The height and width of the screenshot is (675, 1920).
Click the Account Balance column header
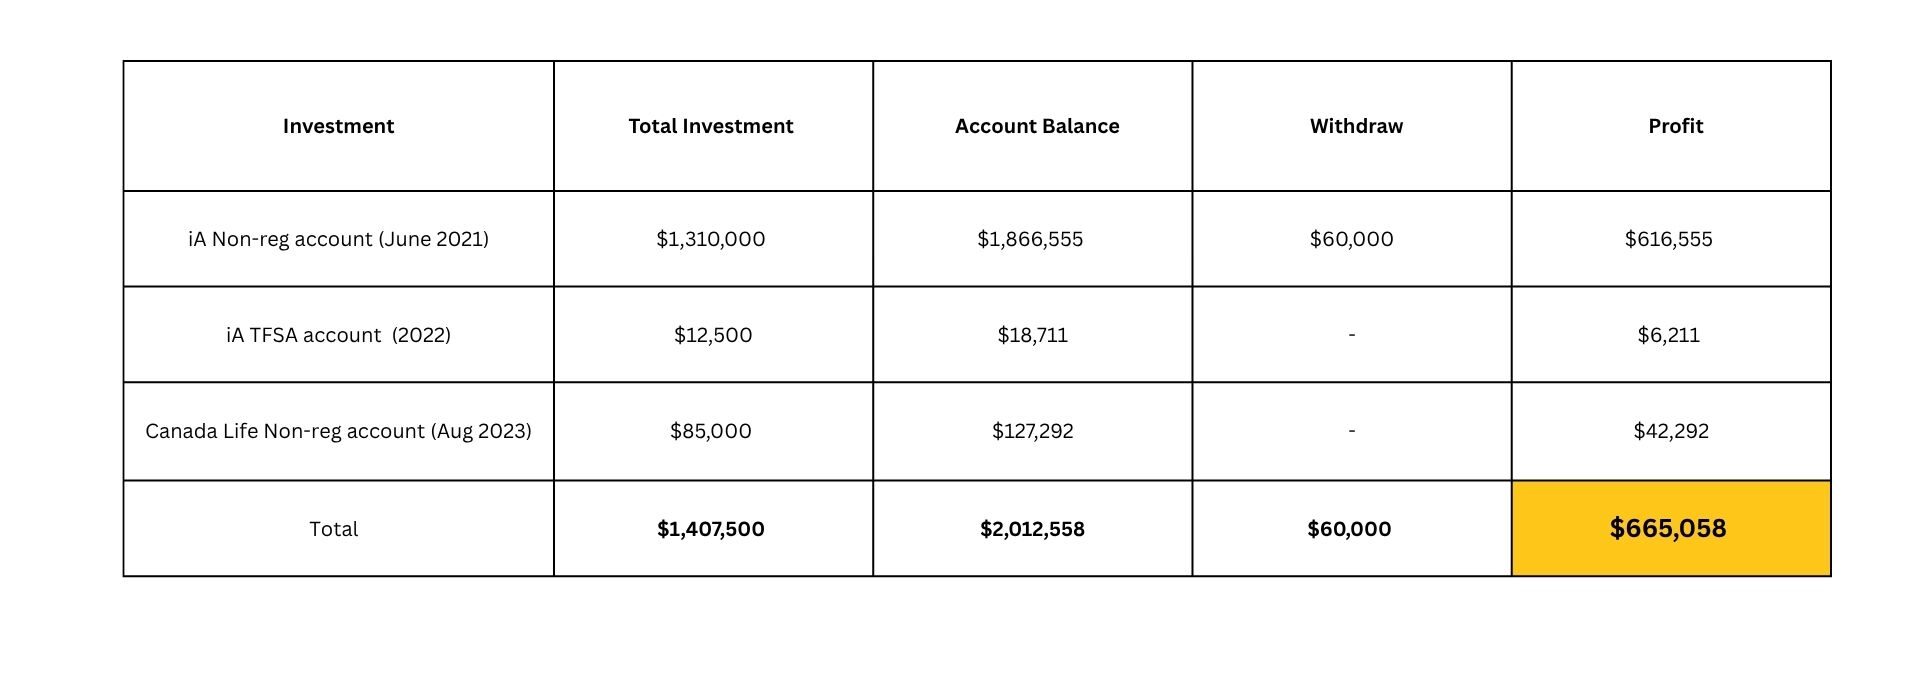click(1037, 126)
